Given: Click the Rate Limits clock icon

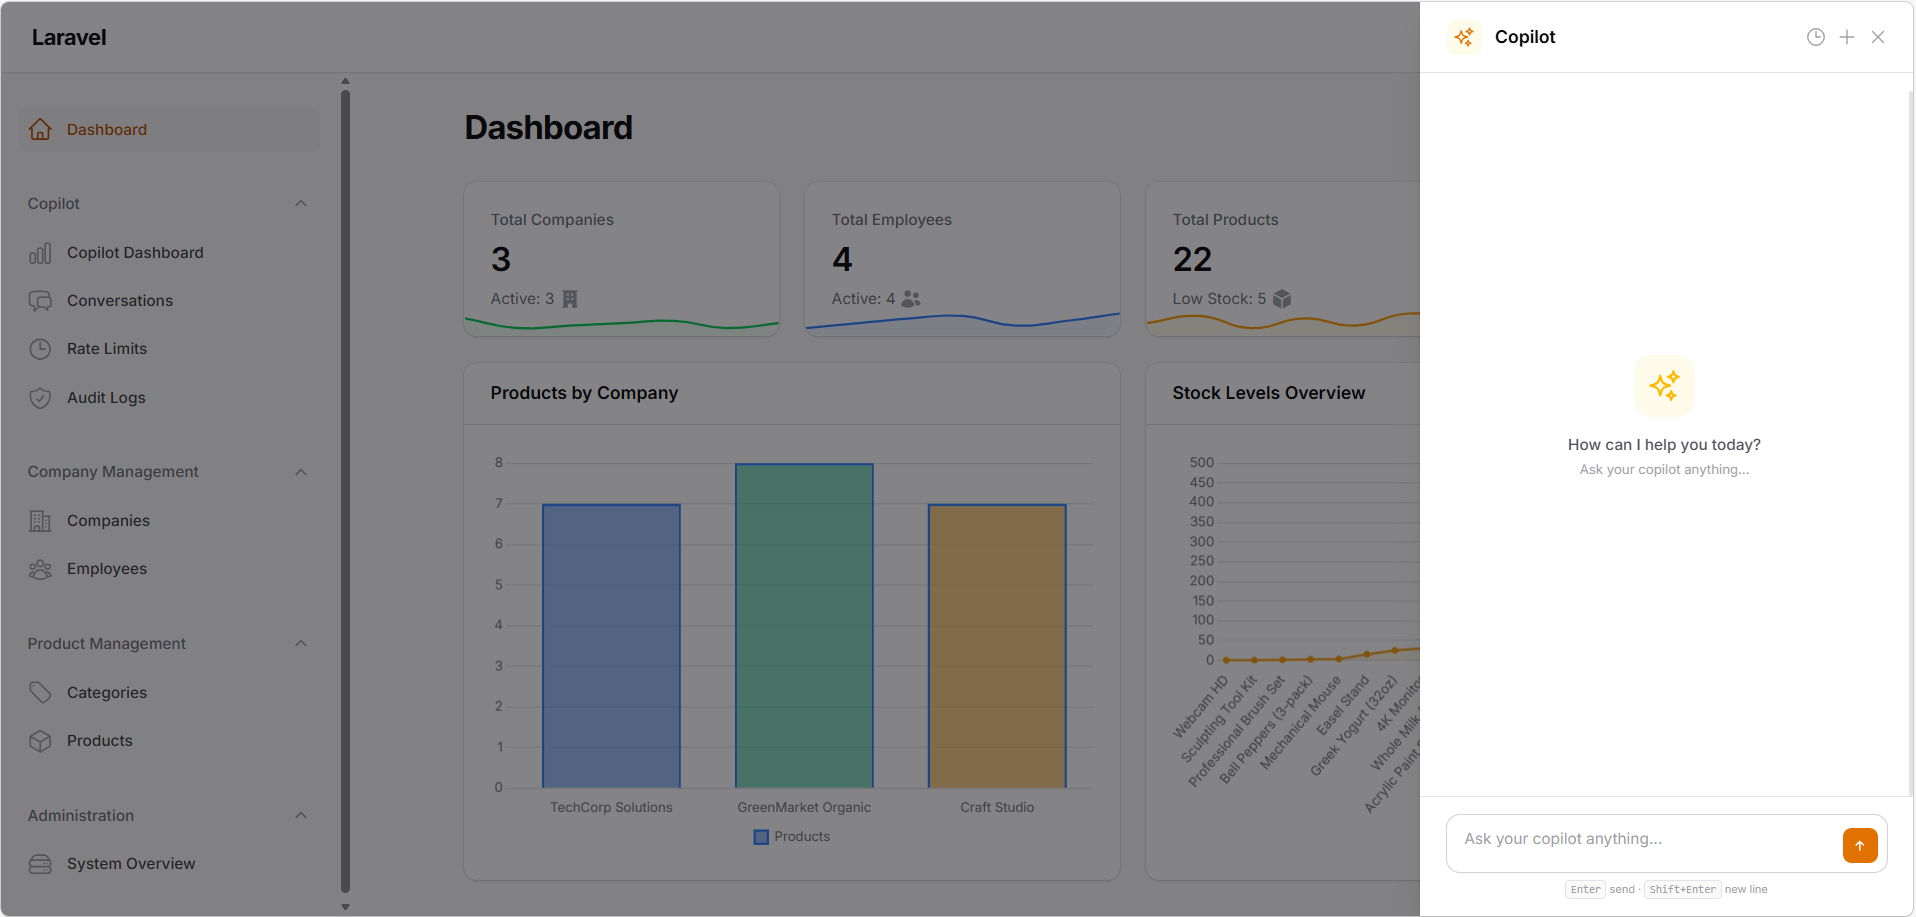Looking at the screenshot, I should tap(40, 349).
